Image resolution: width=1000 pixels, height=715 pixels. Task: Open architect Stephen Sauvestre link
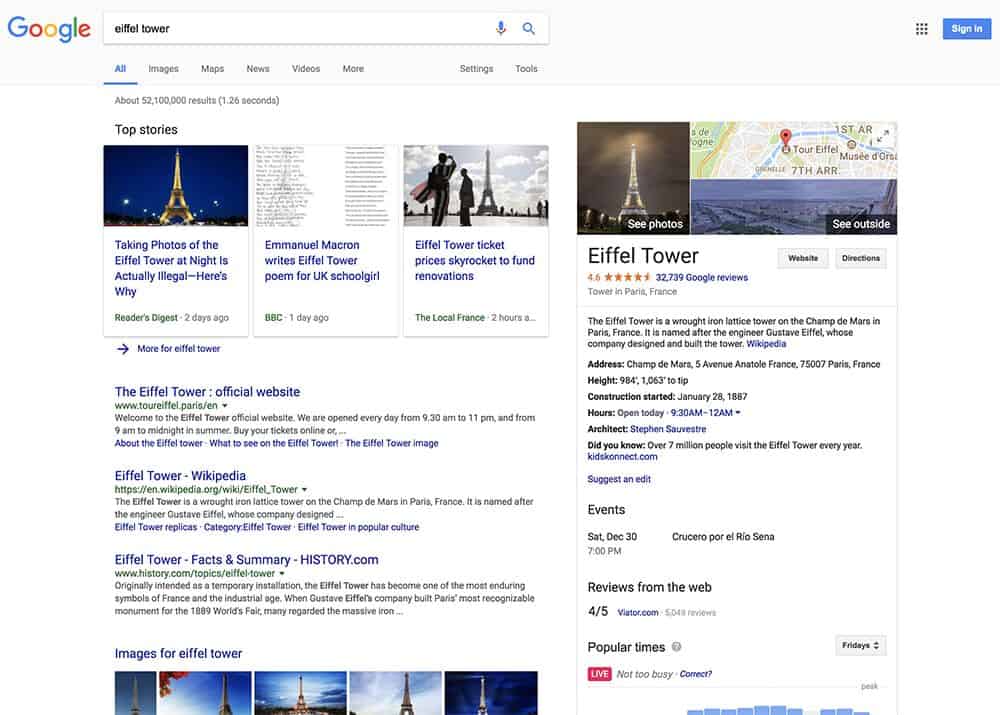[668, 429]
